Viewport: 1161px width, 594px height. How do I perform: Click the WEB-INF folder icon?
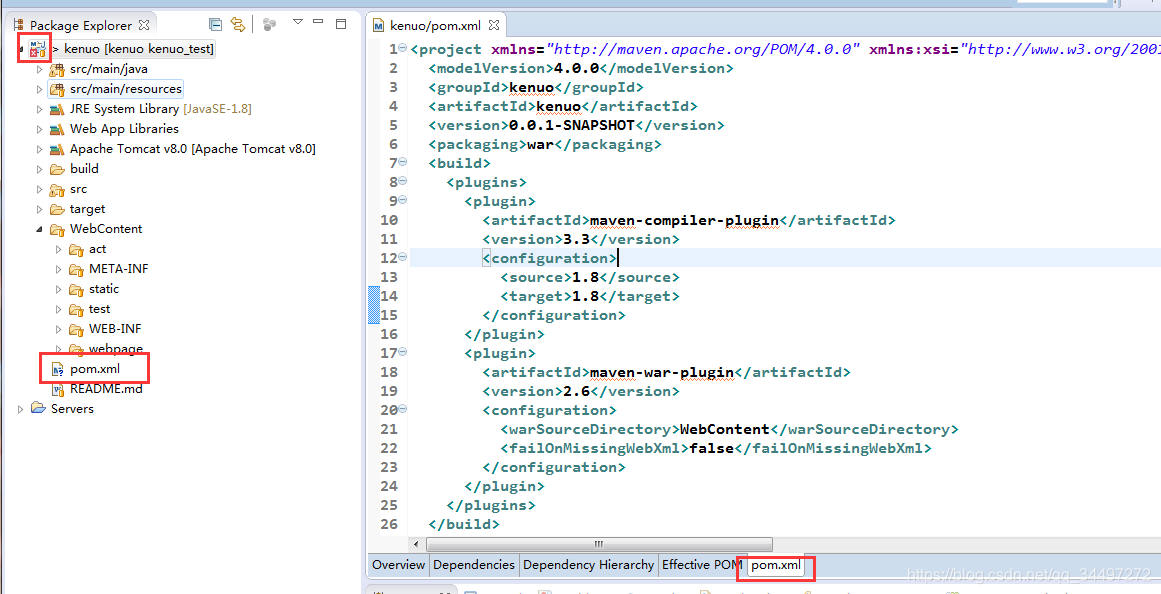coord(76,330)
